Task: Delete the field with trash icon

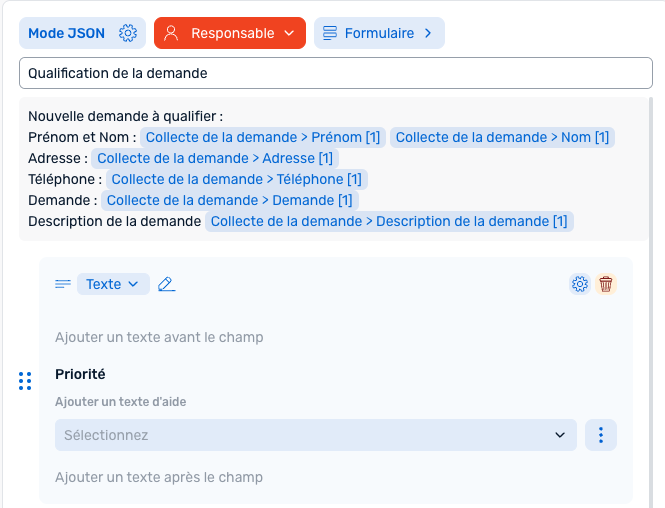Action: pos(606,284)
